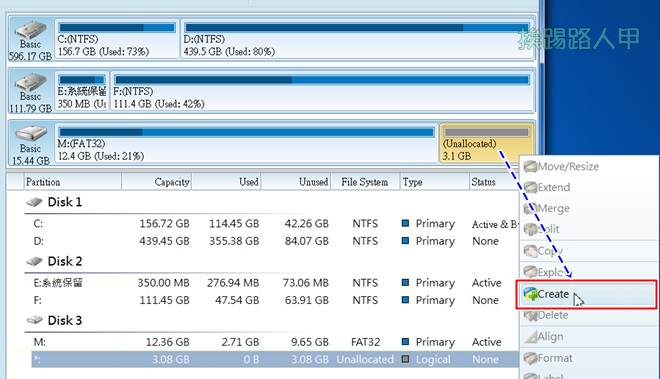Select the Unallocated 3.1 GB block
Viewport: 660px width, 379px height.
click(x=486, y=143)
